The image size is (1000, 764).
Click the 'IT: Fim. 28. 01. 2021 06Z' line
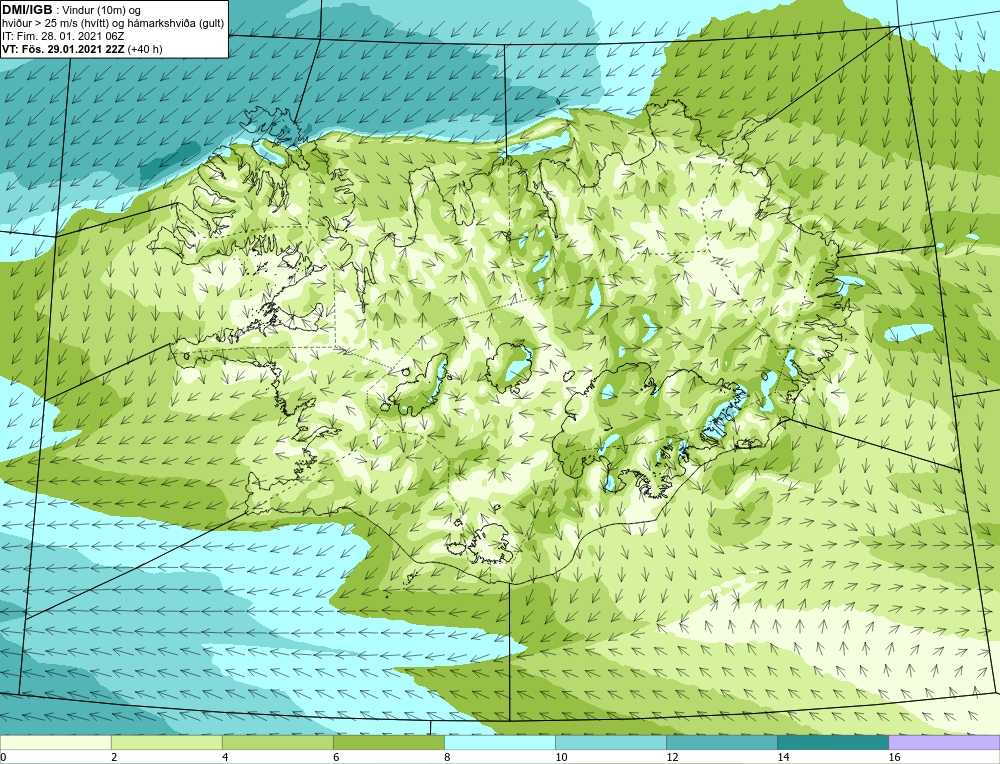click(x=63, y=36)
